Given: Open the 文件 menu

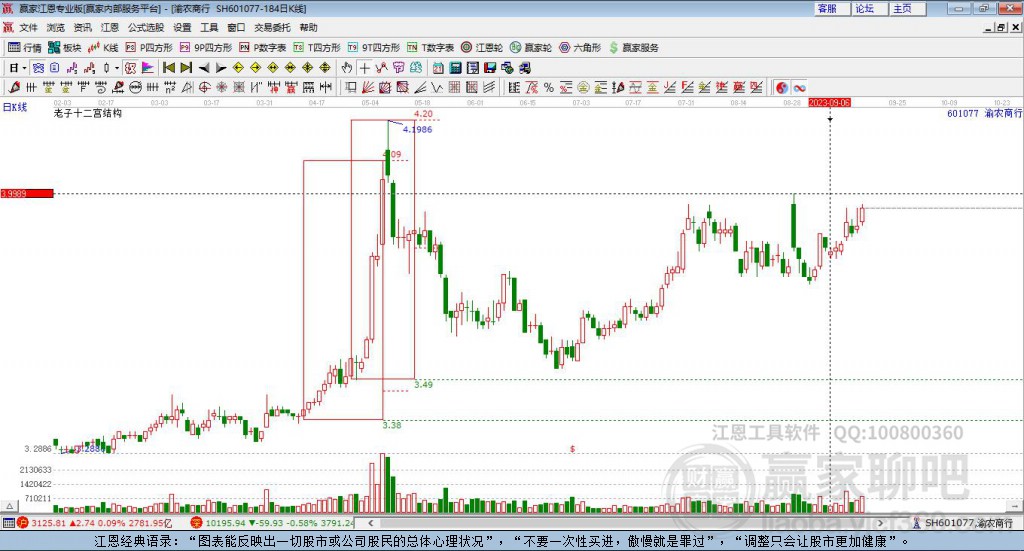Looking at the screenshot, I should click(x=28, y=27).
